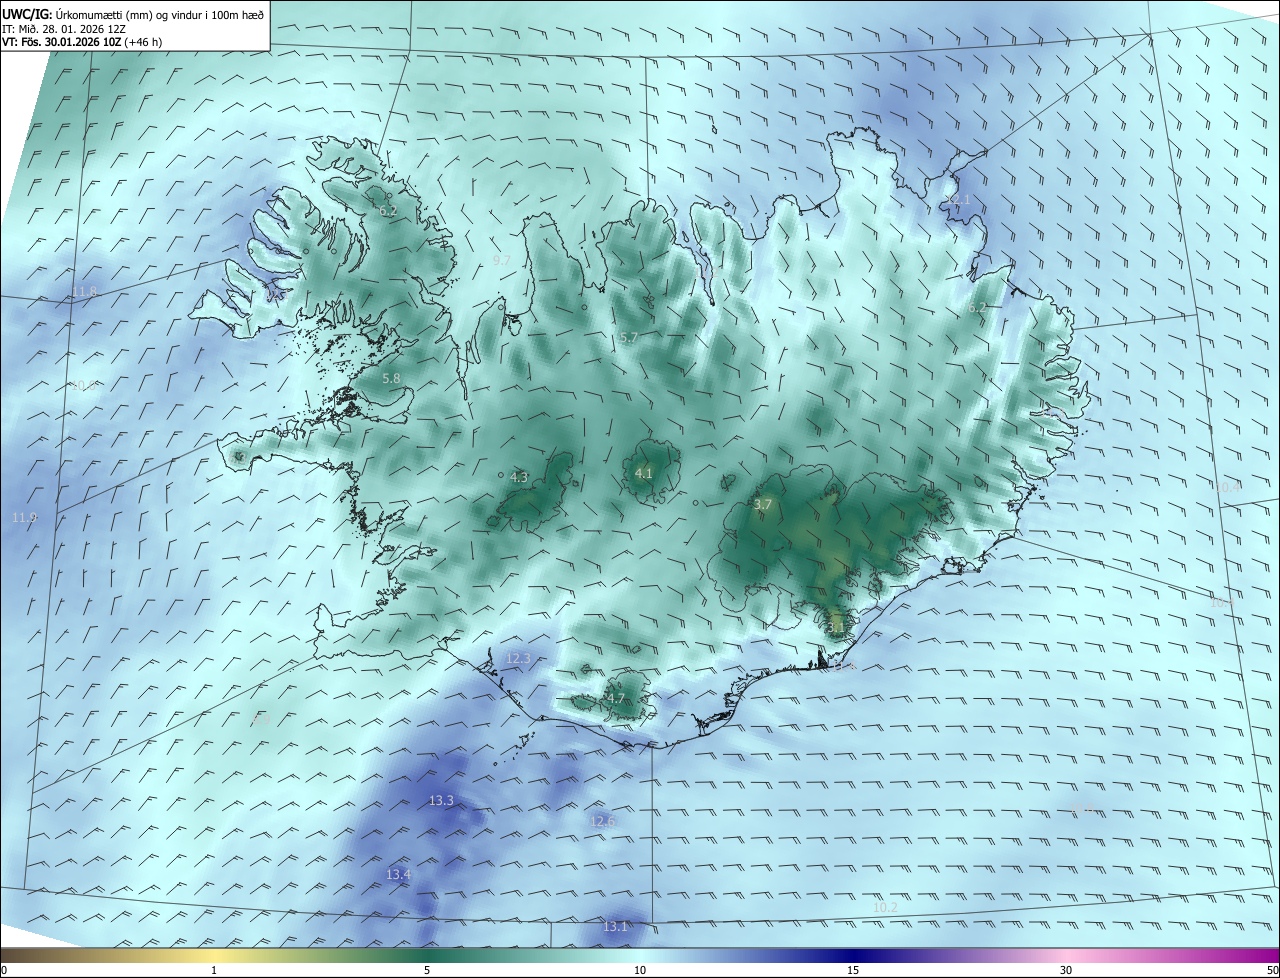Image resolution: width=1280 pixels, height=978 pixels.
Task: Click the colorbar label '10'
Action: pos(640,970)
